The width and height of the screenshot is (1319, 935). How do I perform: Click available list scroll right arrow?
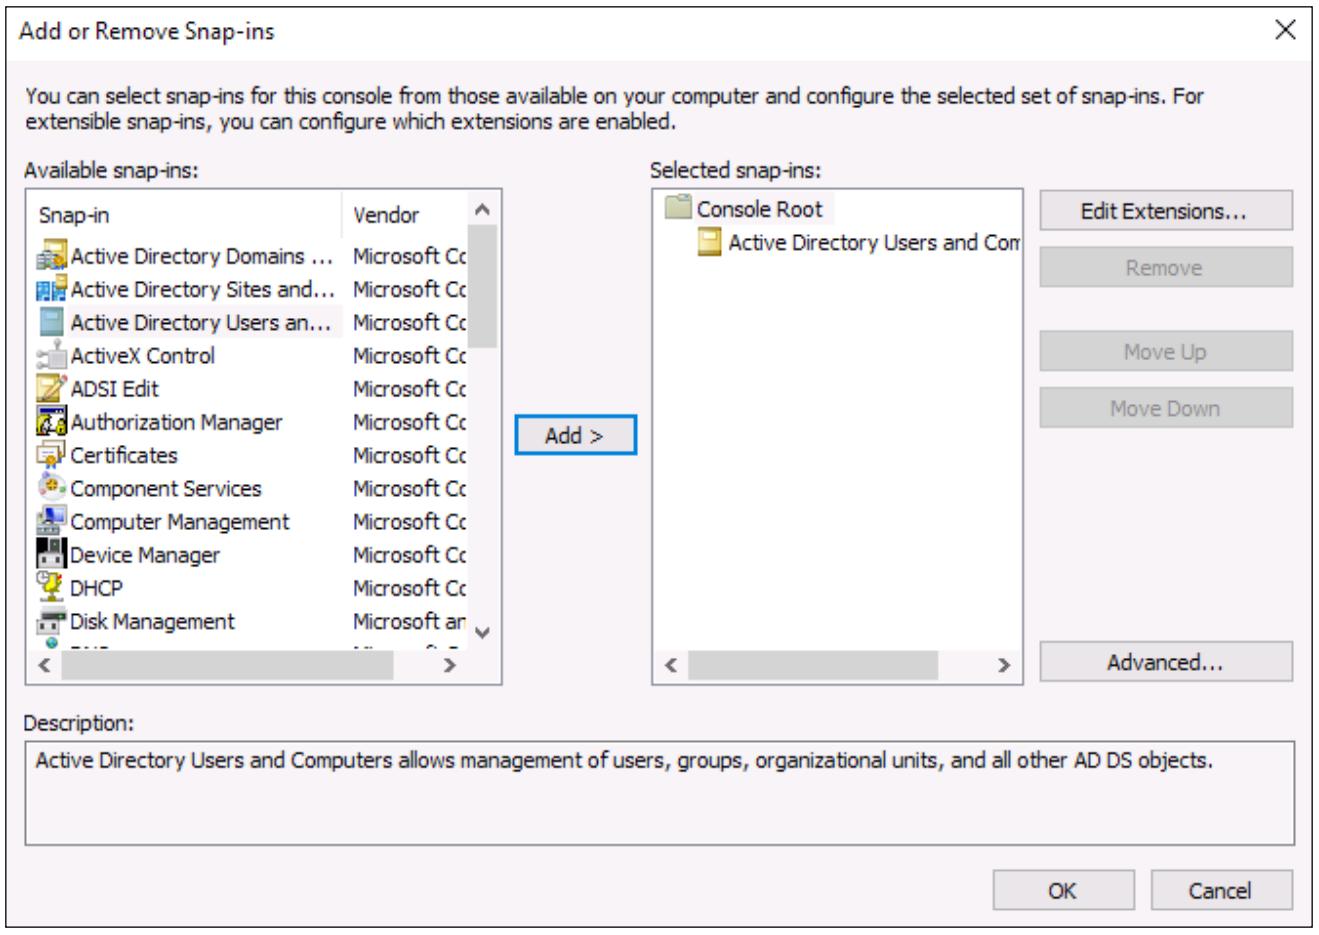452,665
